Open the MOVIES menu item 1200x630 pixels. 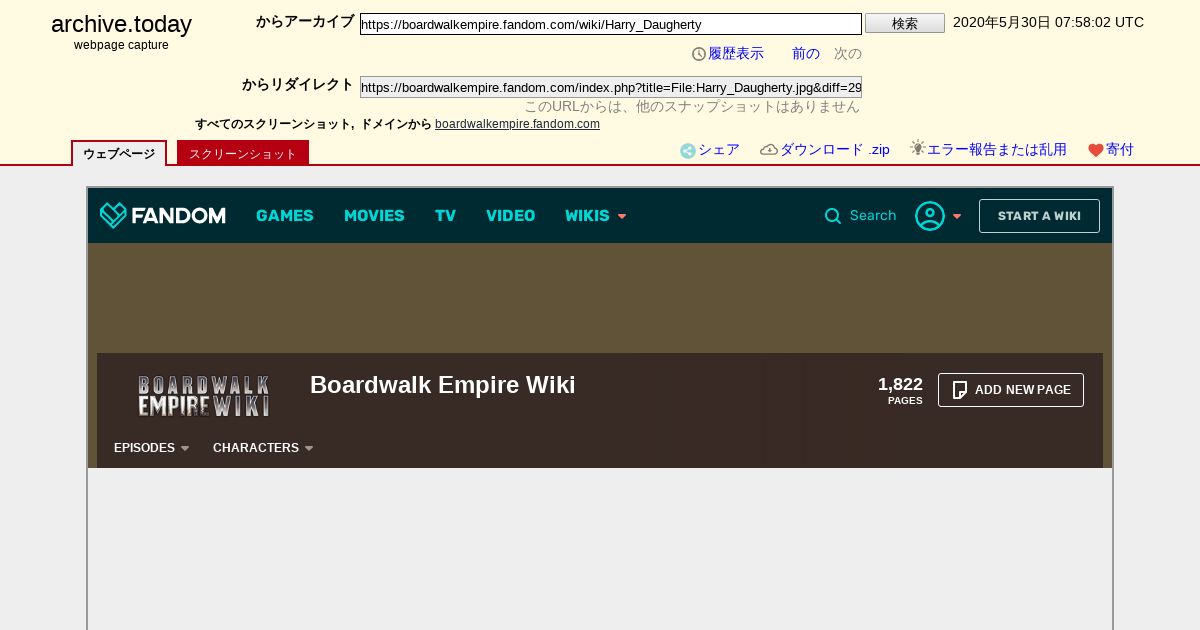point(374,216)
